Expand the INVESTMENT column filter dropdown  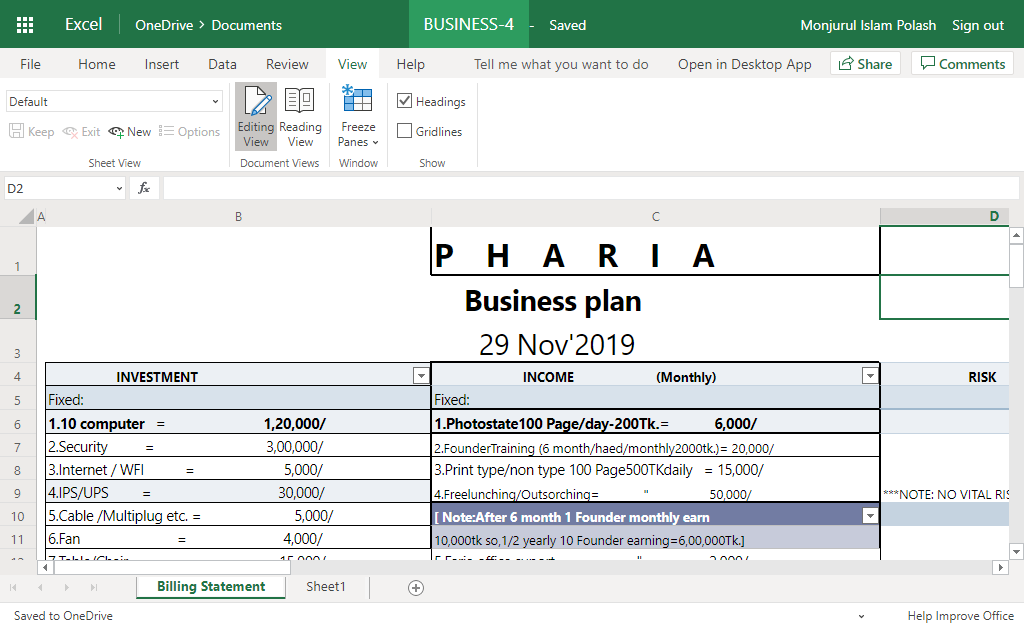click(421, 376)
